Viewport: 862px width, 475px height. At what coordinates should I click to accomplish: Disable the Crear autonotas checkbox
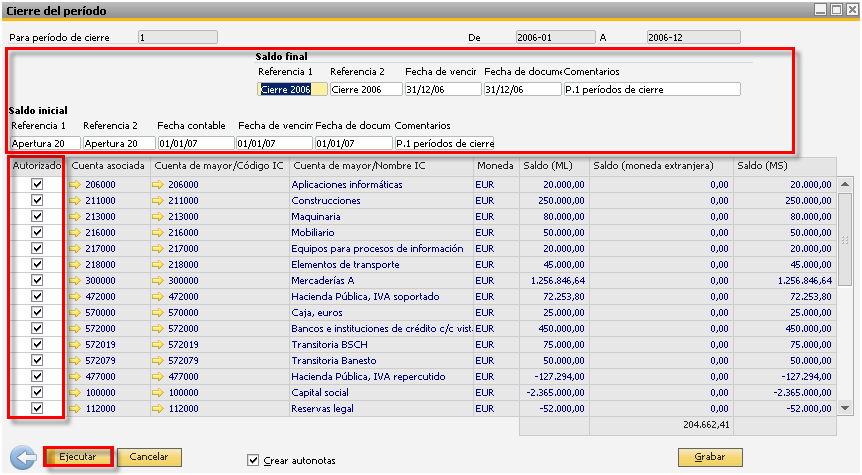253,460
